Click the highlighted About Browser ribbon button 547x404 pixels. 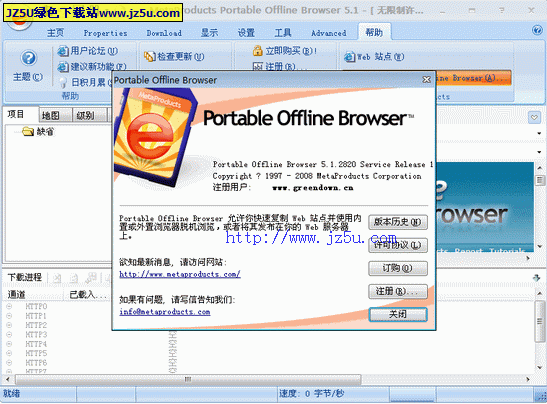coord(473,78)
